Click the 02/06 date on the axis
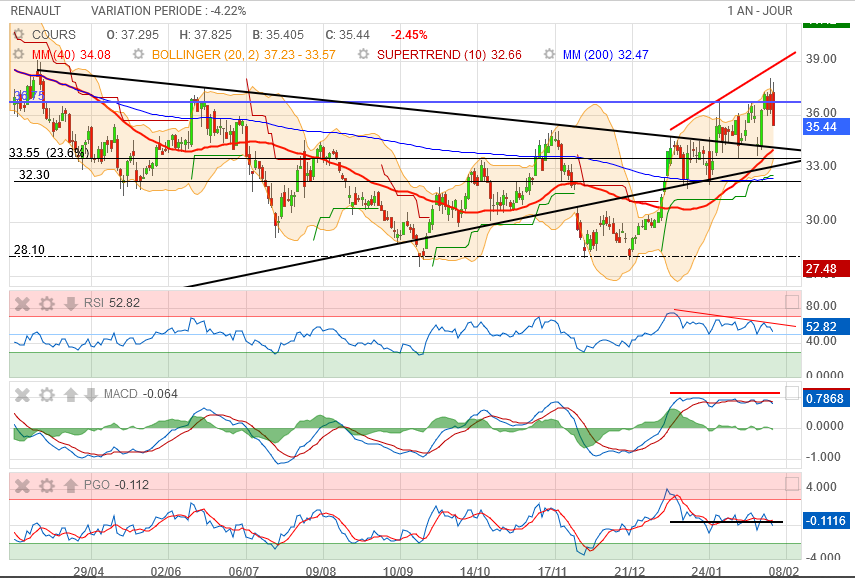855x578 pixels. point(166,571)
